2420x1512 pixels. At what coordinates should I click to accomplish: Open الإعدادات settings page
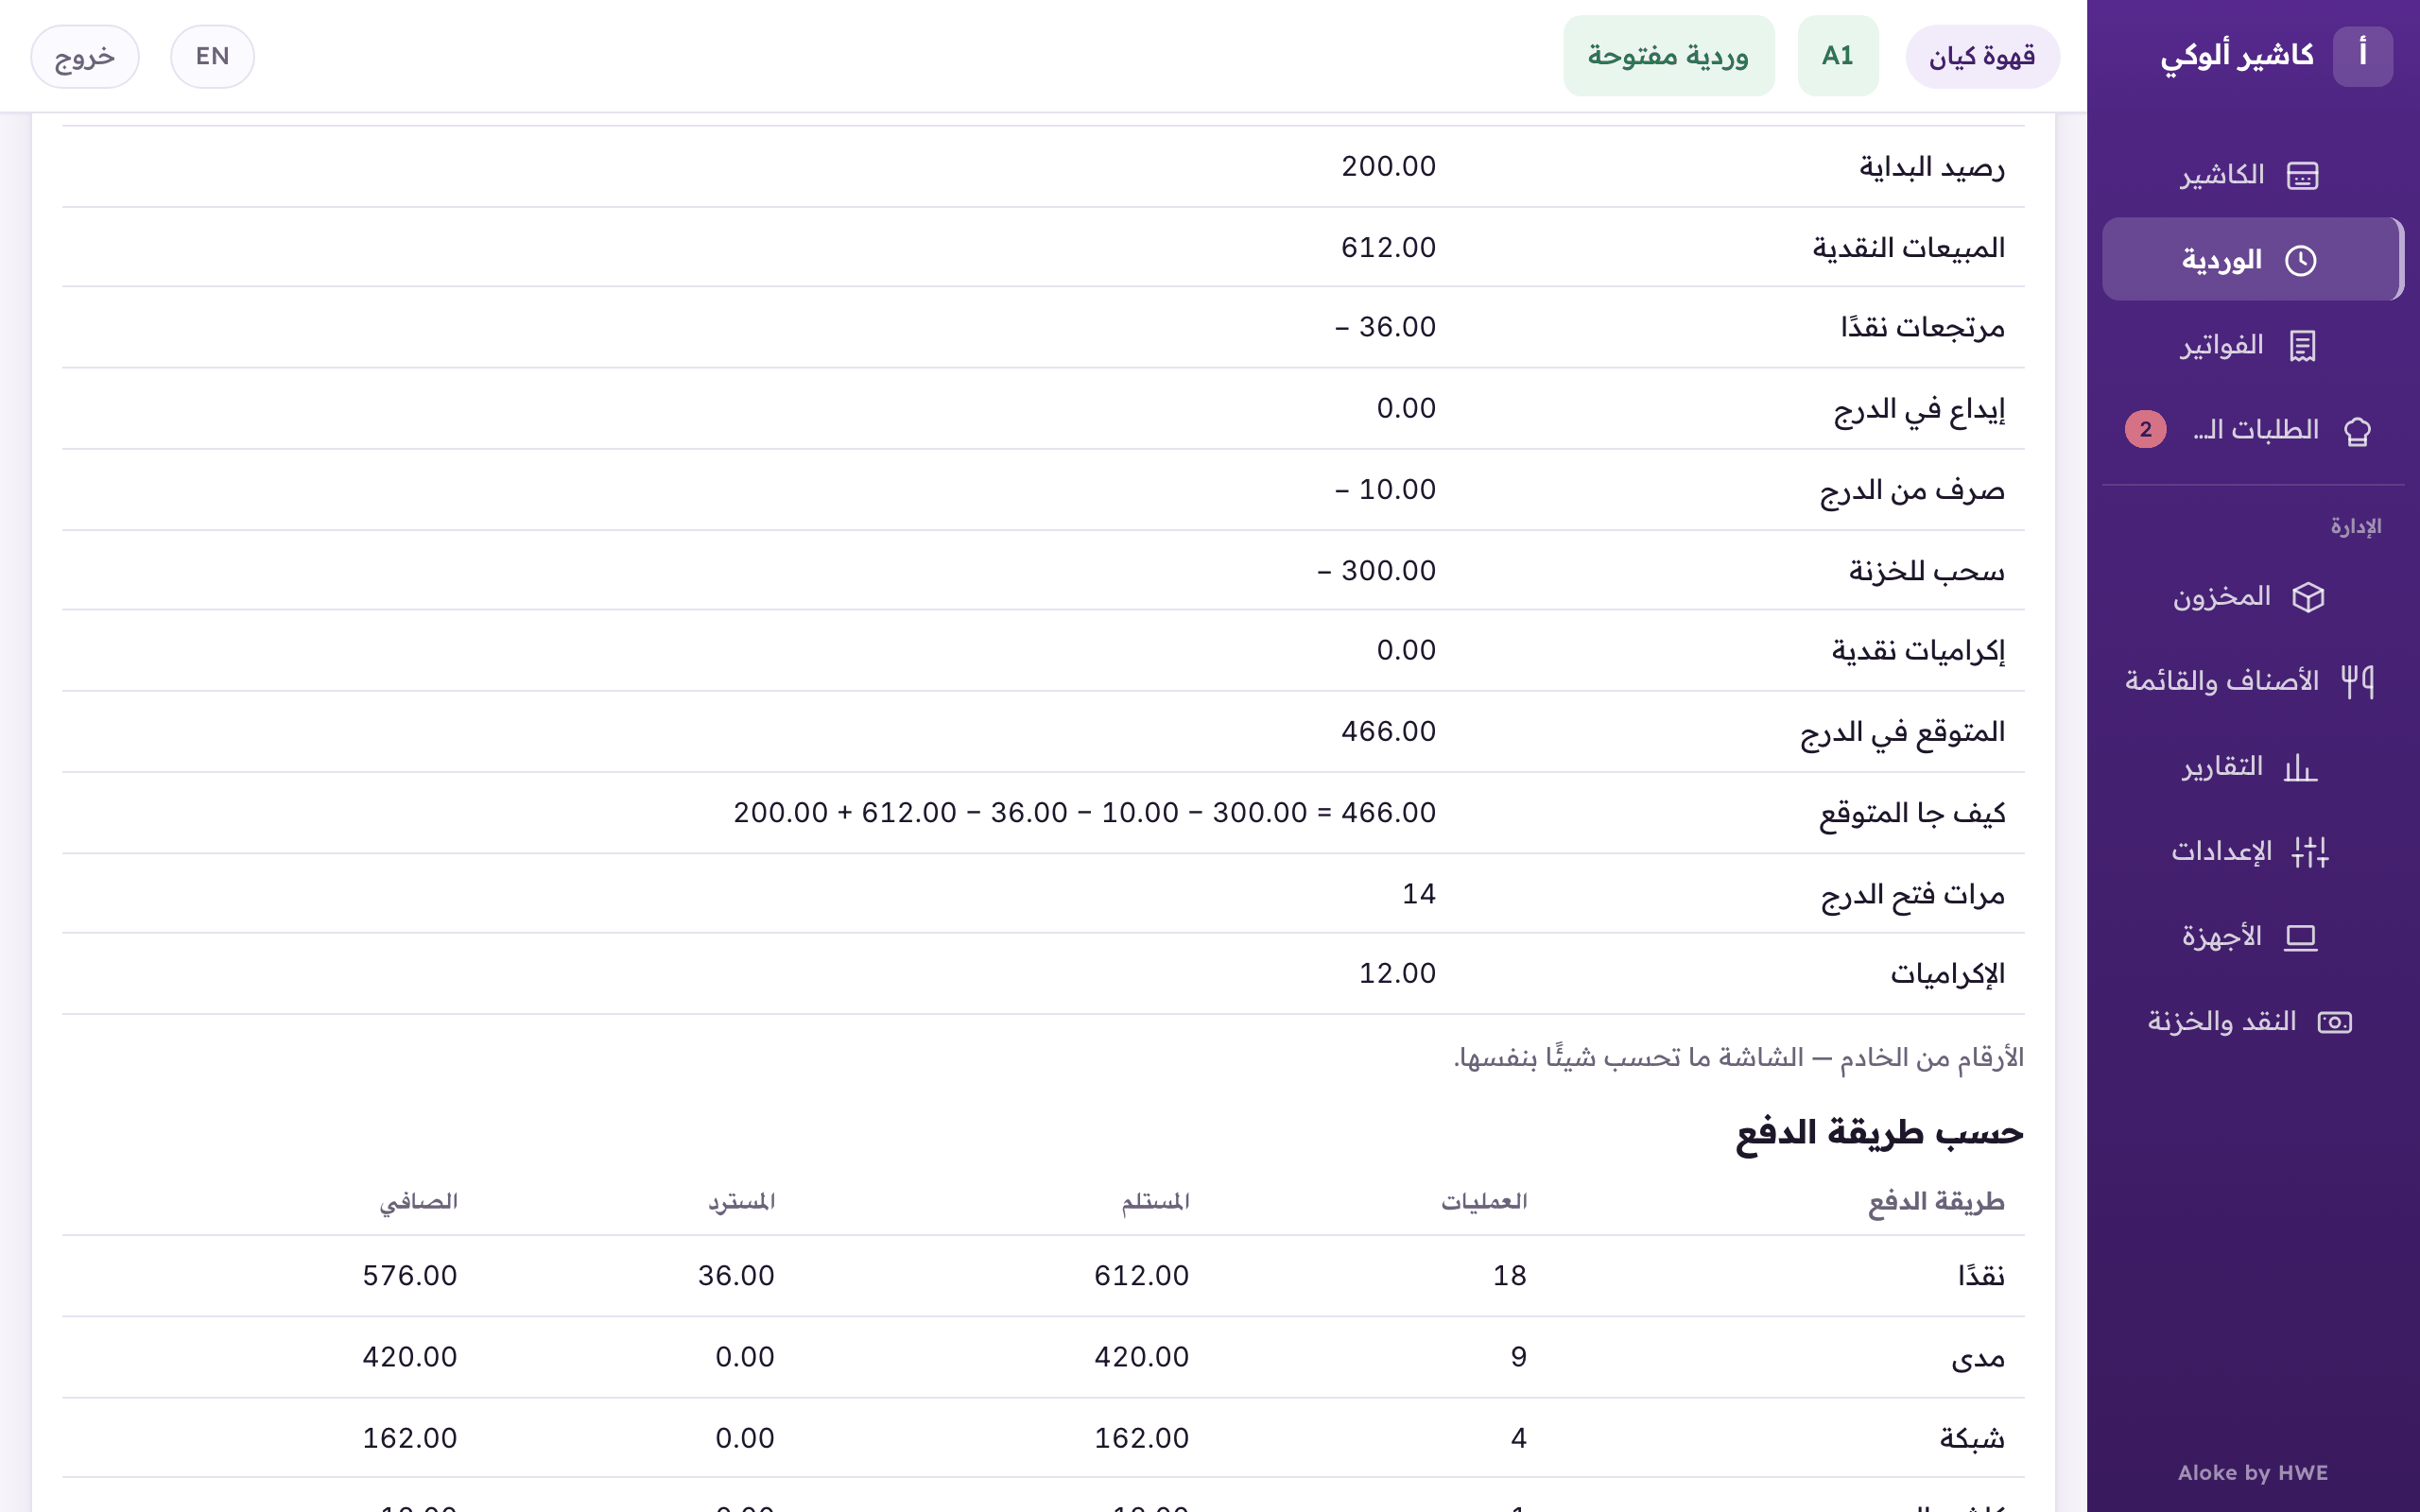click(2252, 852)
